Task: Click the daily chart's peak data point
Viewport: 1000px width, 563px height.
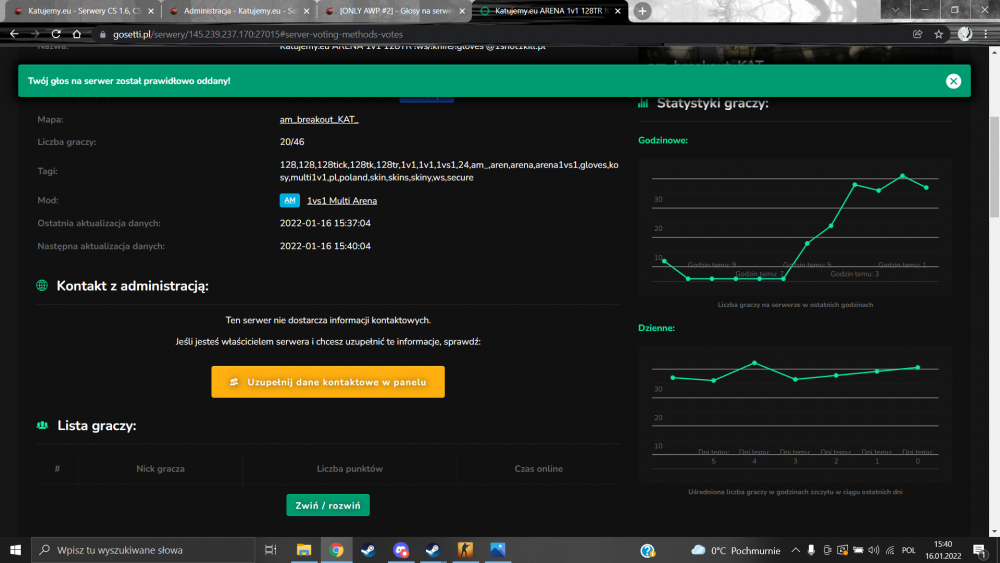Action: pos(754,363)
